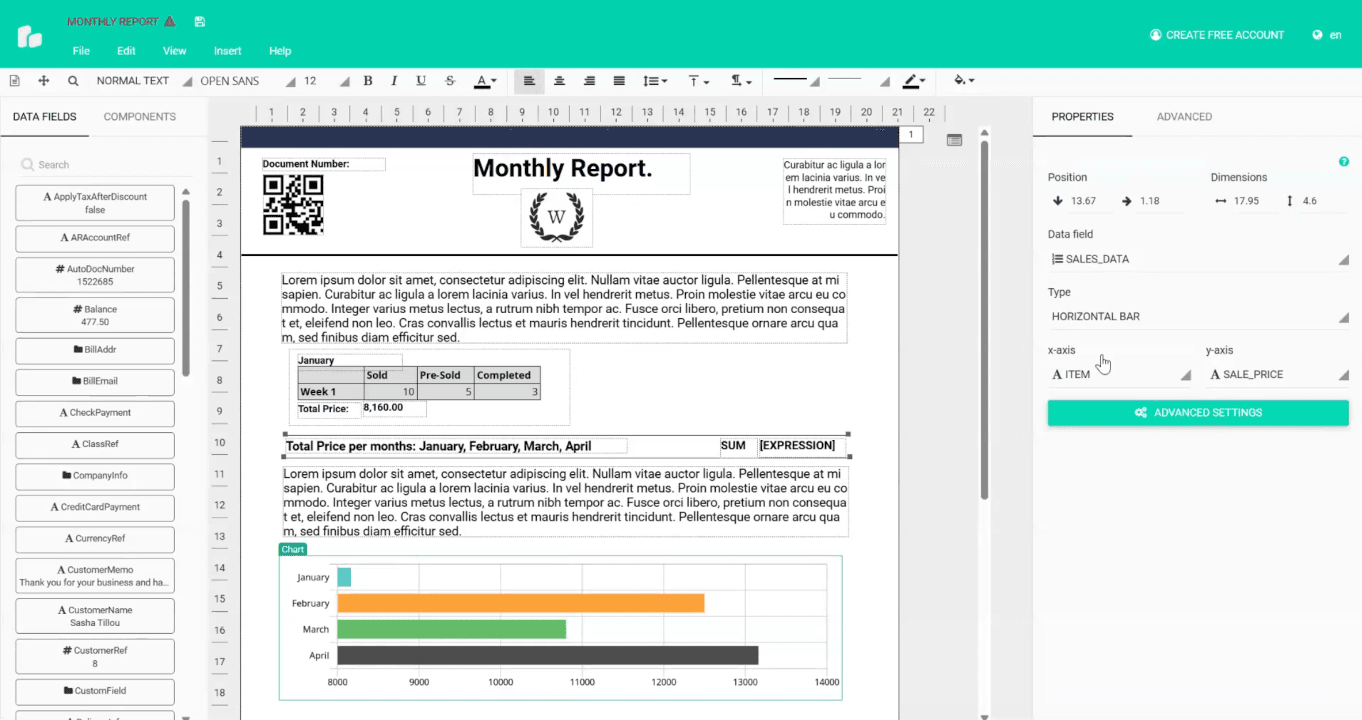Click the Advanced Settings button

pos(1198,413)
